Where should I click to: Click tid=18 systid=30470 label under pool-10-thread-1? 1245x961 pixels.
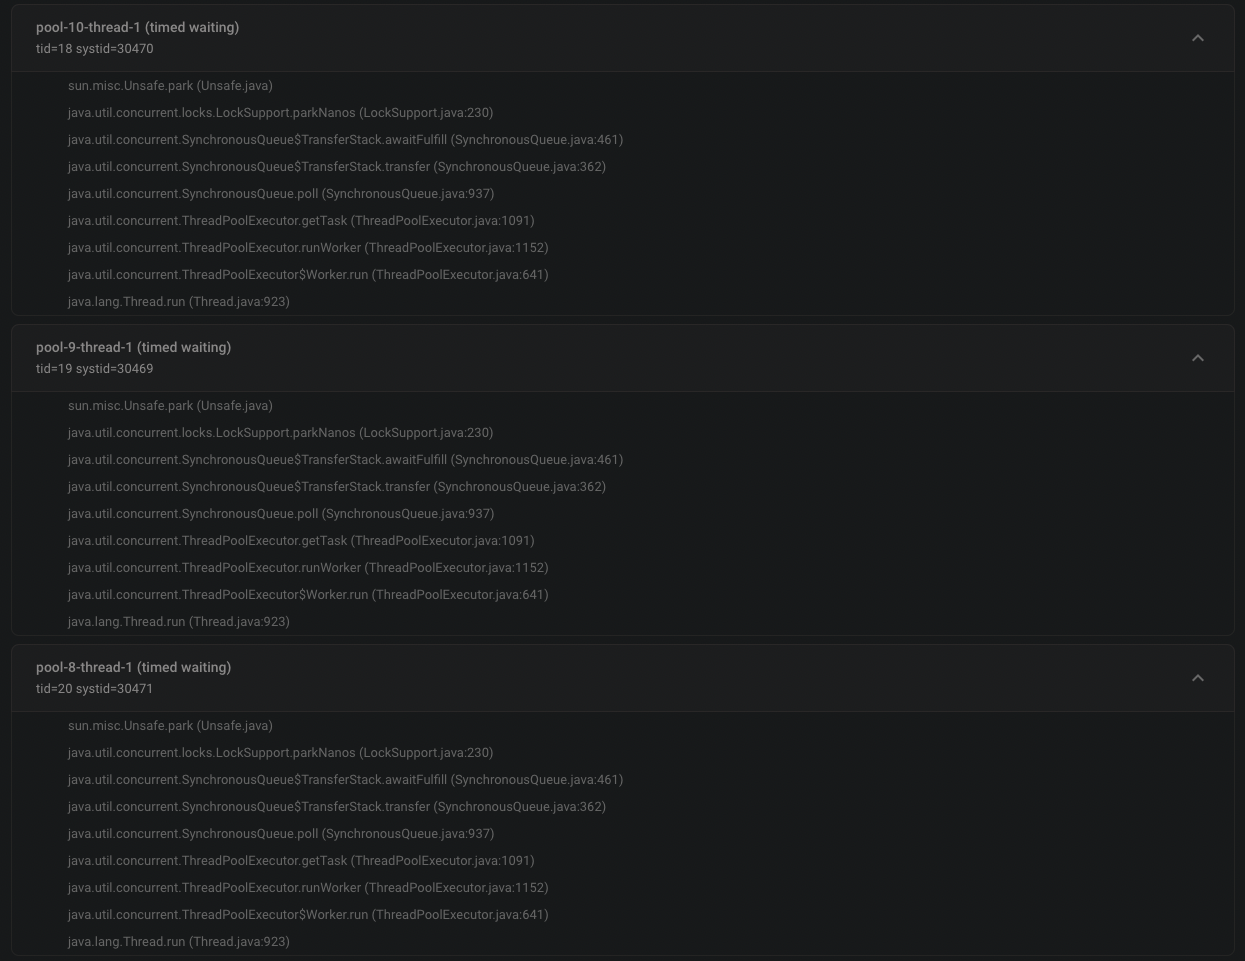coord(95,48)
